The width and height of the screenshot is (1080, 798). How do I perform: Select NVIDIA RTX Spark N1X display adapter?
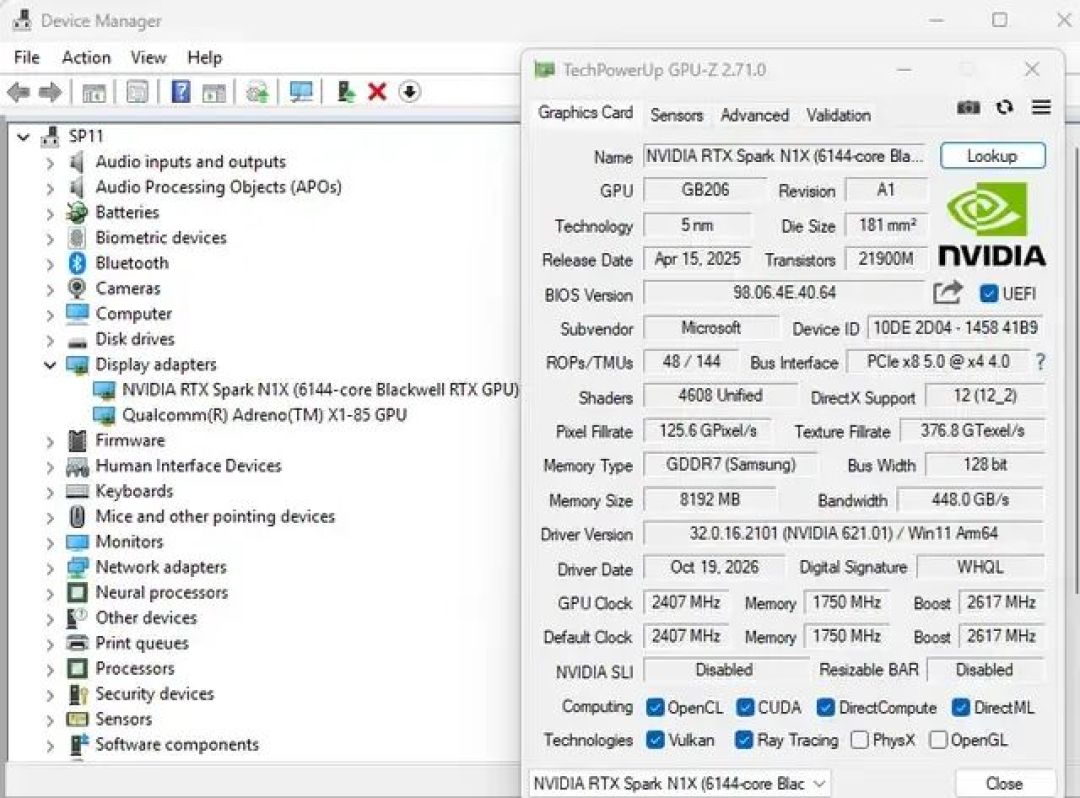pos(320,390)
